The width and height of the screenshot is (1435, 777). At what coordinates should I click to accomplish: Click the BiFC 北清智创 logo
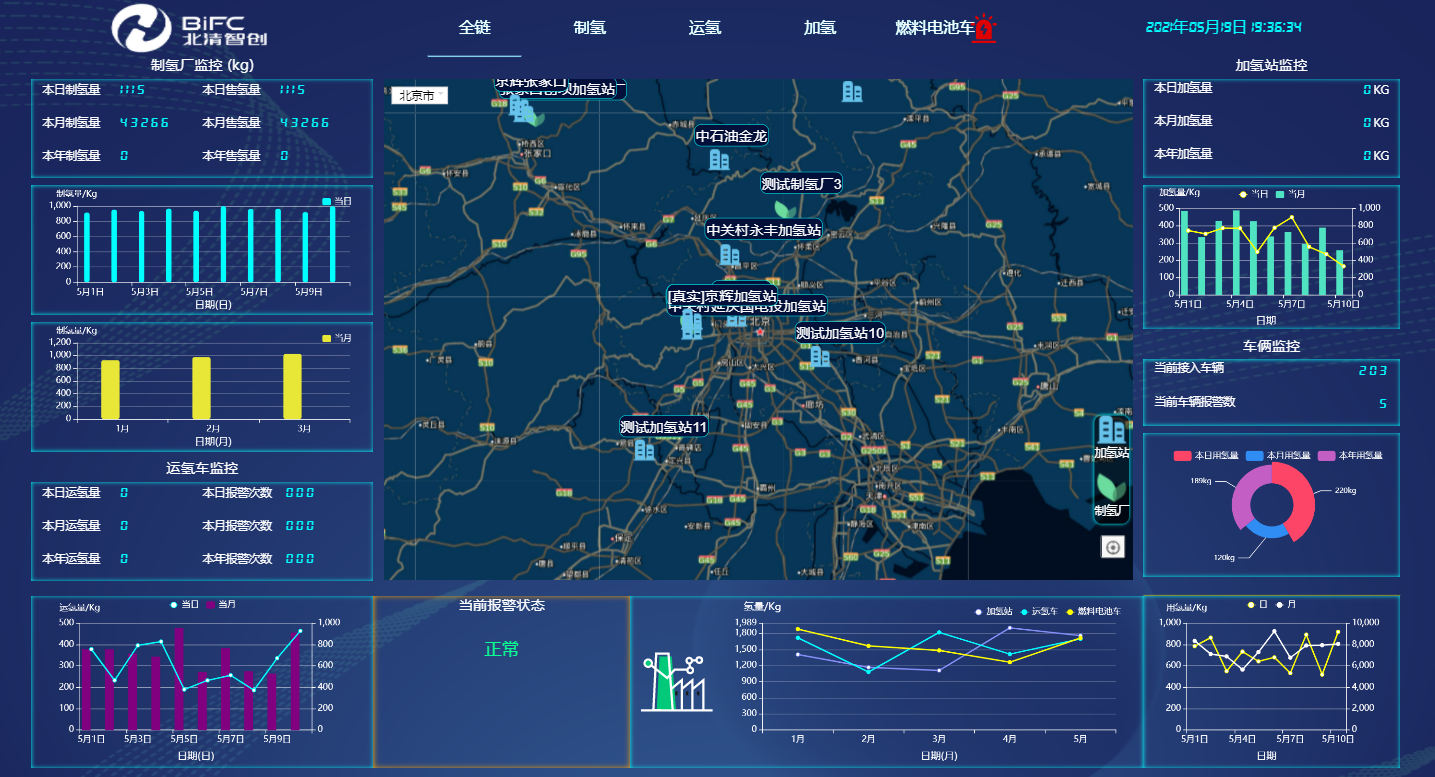coord(190,28)
